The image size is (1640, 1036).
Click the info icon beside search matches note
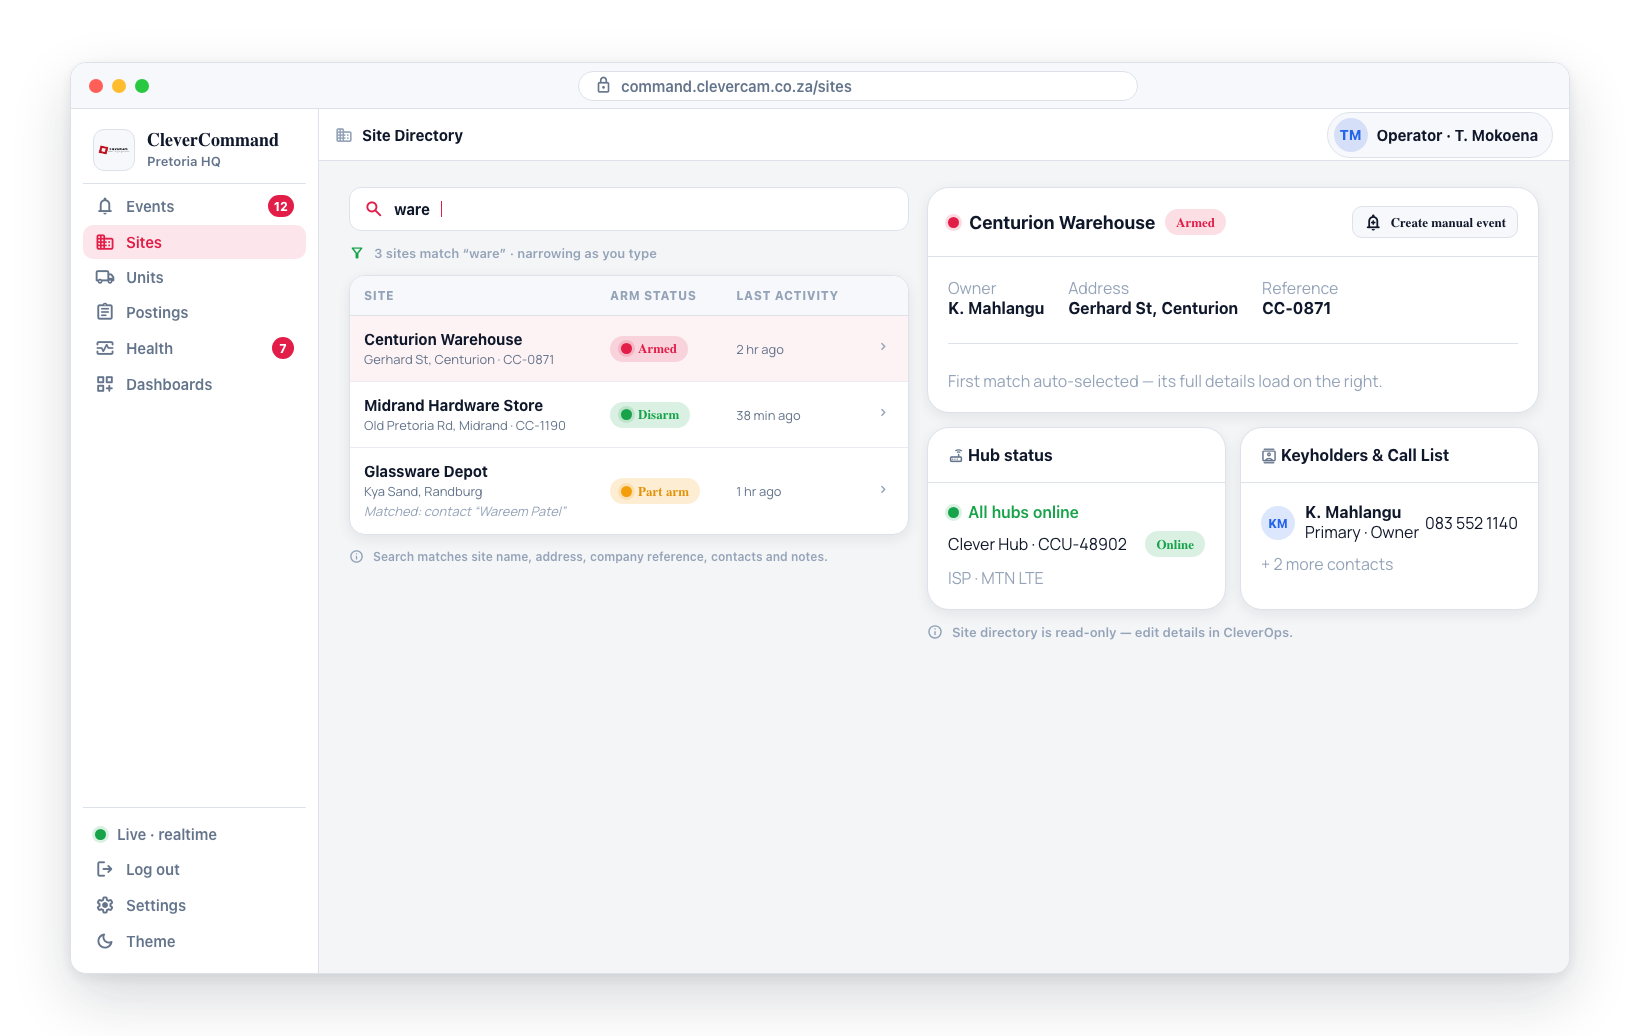pos(357,557)
